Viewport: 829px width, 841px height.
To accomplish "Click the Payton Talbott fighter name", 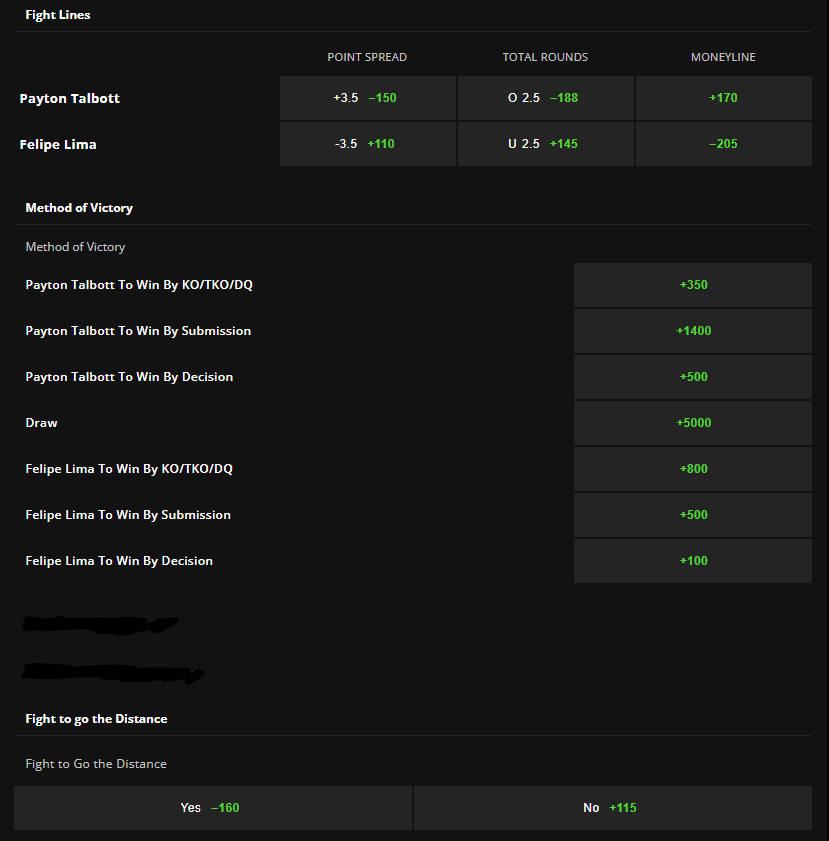I will (70, 99).
